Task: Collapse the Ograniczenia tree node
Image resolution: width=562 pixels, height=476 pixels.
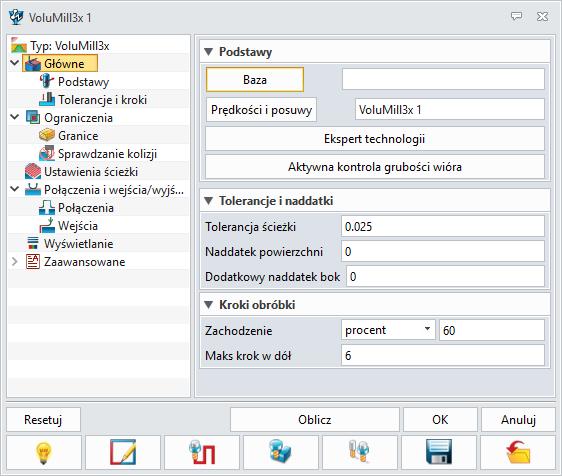Action: [15, 117]
